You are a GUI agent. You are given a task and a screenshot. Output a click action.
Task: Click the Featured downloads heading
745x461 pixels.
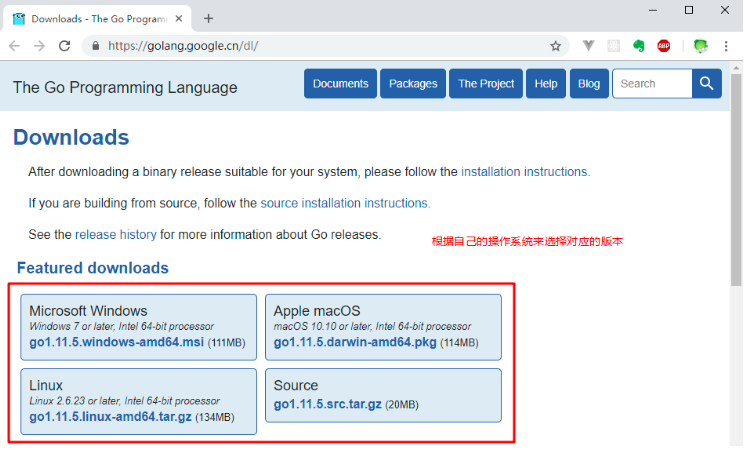pyautogui.click(x=93, y=268)
